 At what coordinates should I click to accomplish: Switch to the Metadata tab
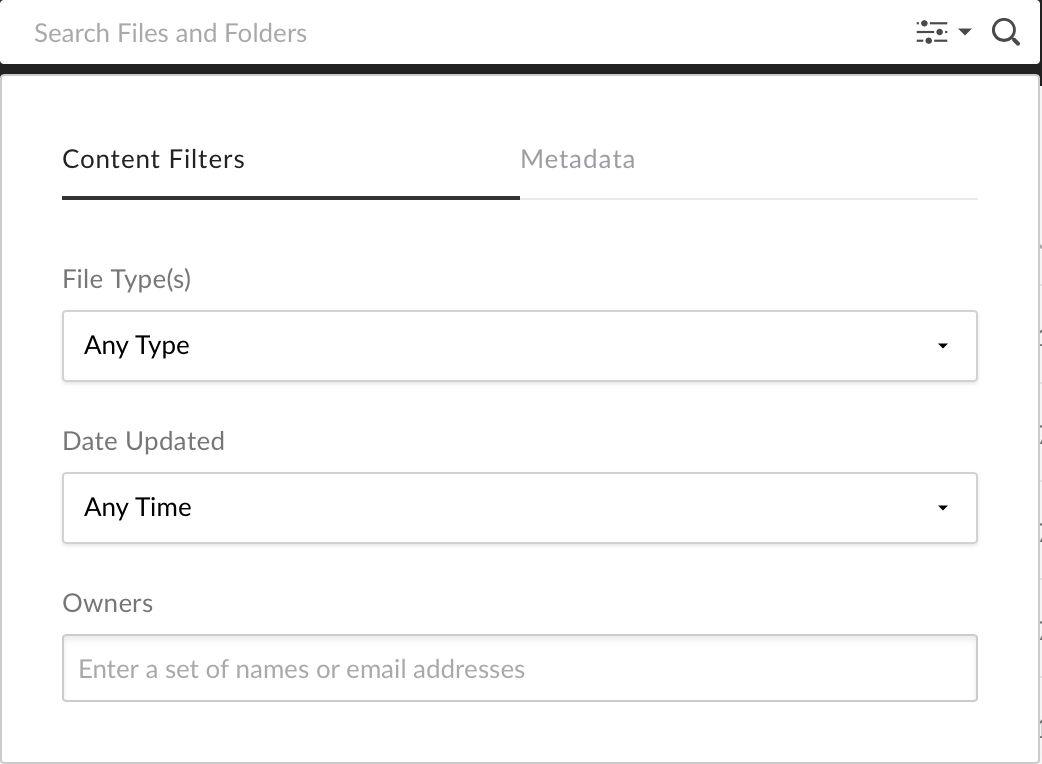[577, 159]
